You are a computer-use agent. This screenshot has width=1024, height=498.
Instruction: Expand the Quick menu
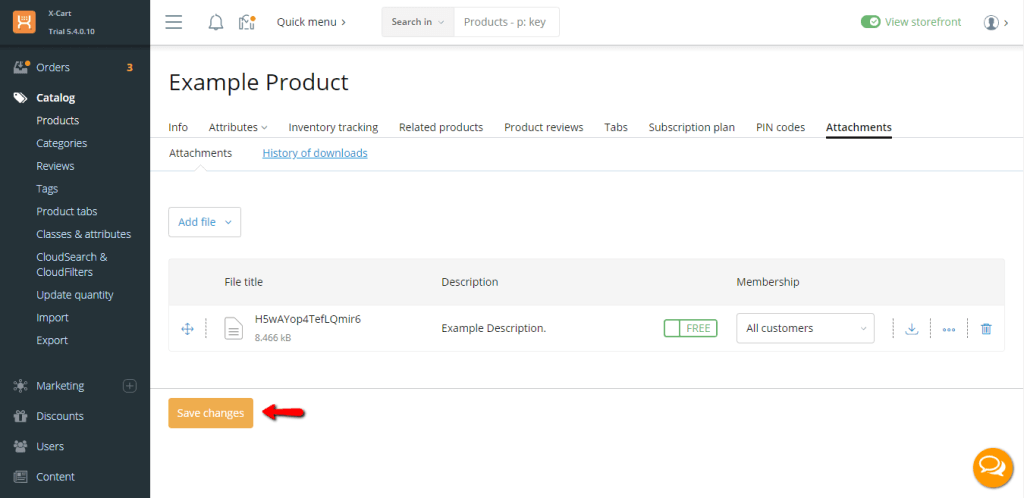[312, 22]
